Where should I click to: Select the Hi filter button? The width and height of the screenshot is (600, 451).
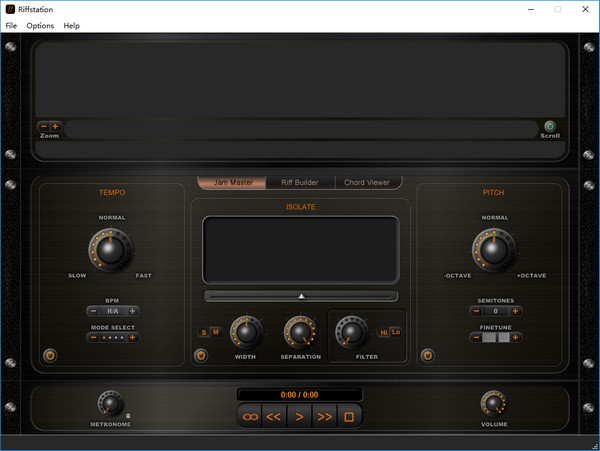coord(384,332)
